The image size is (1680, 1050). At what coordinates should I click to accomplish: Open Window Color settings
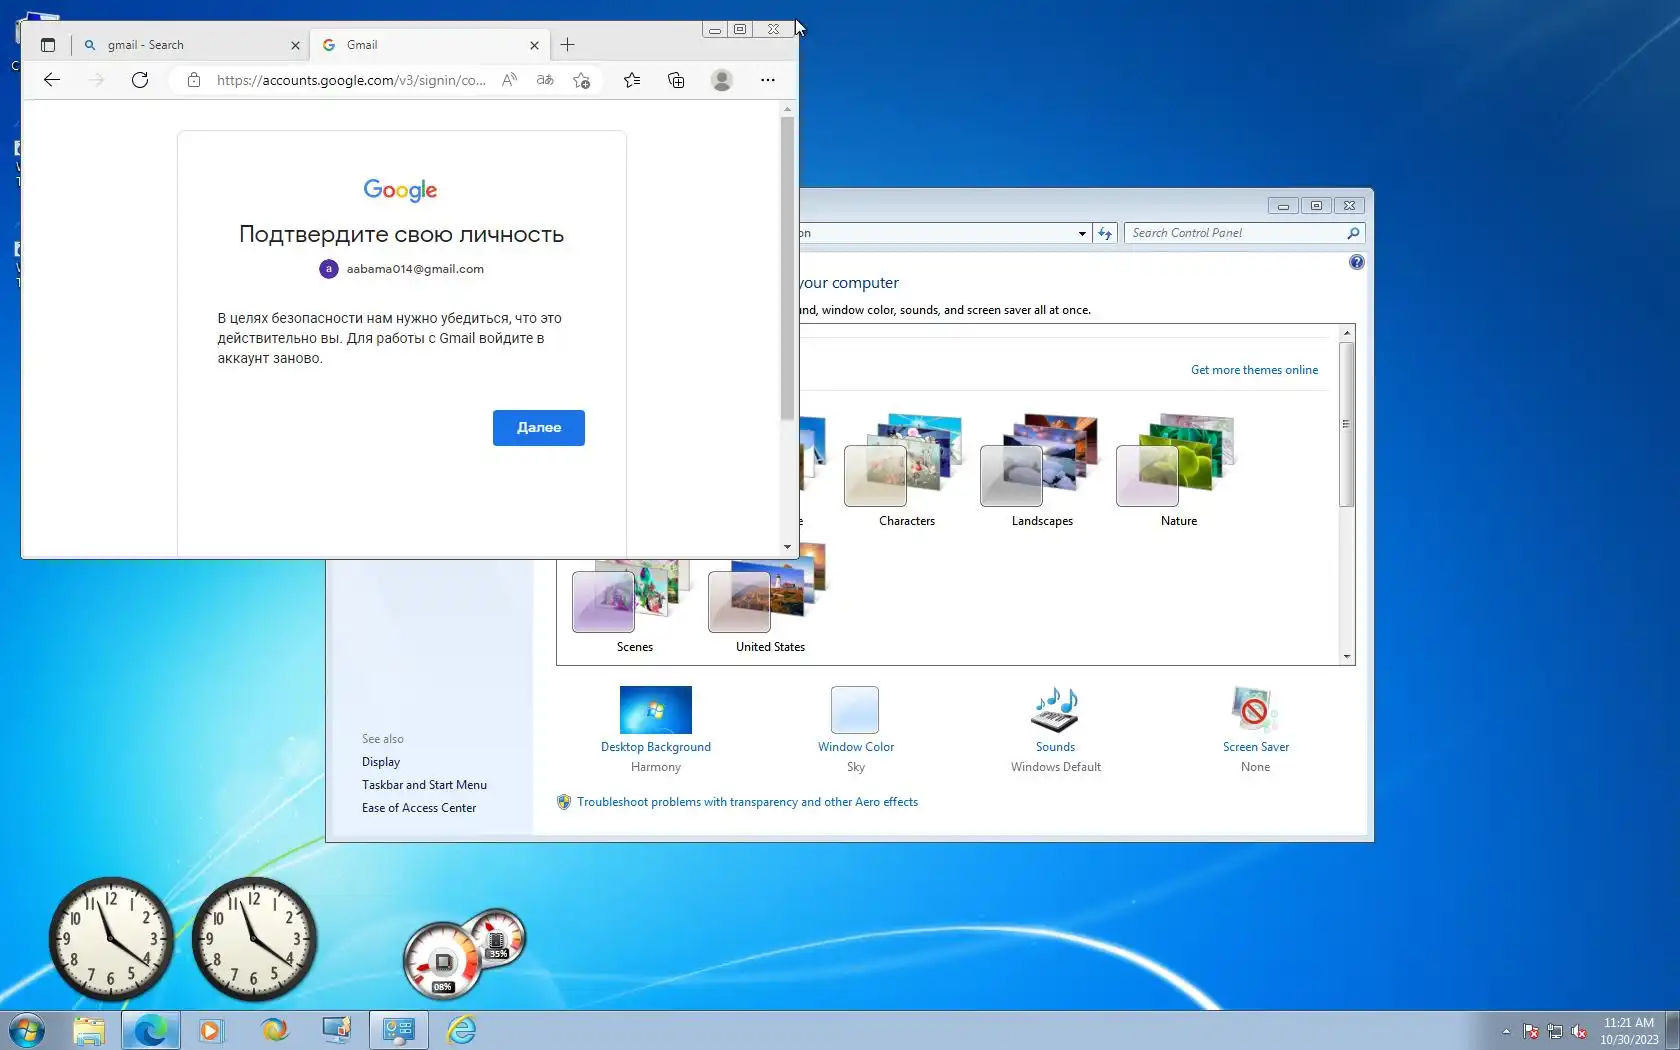856,730
